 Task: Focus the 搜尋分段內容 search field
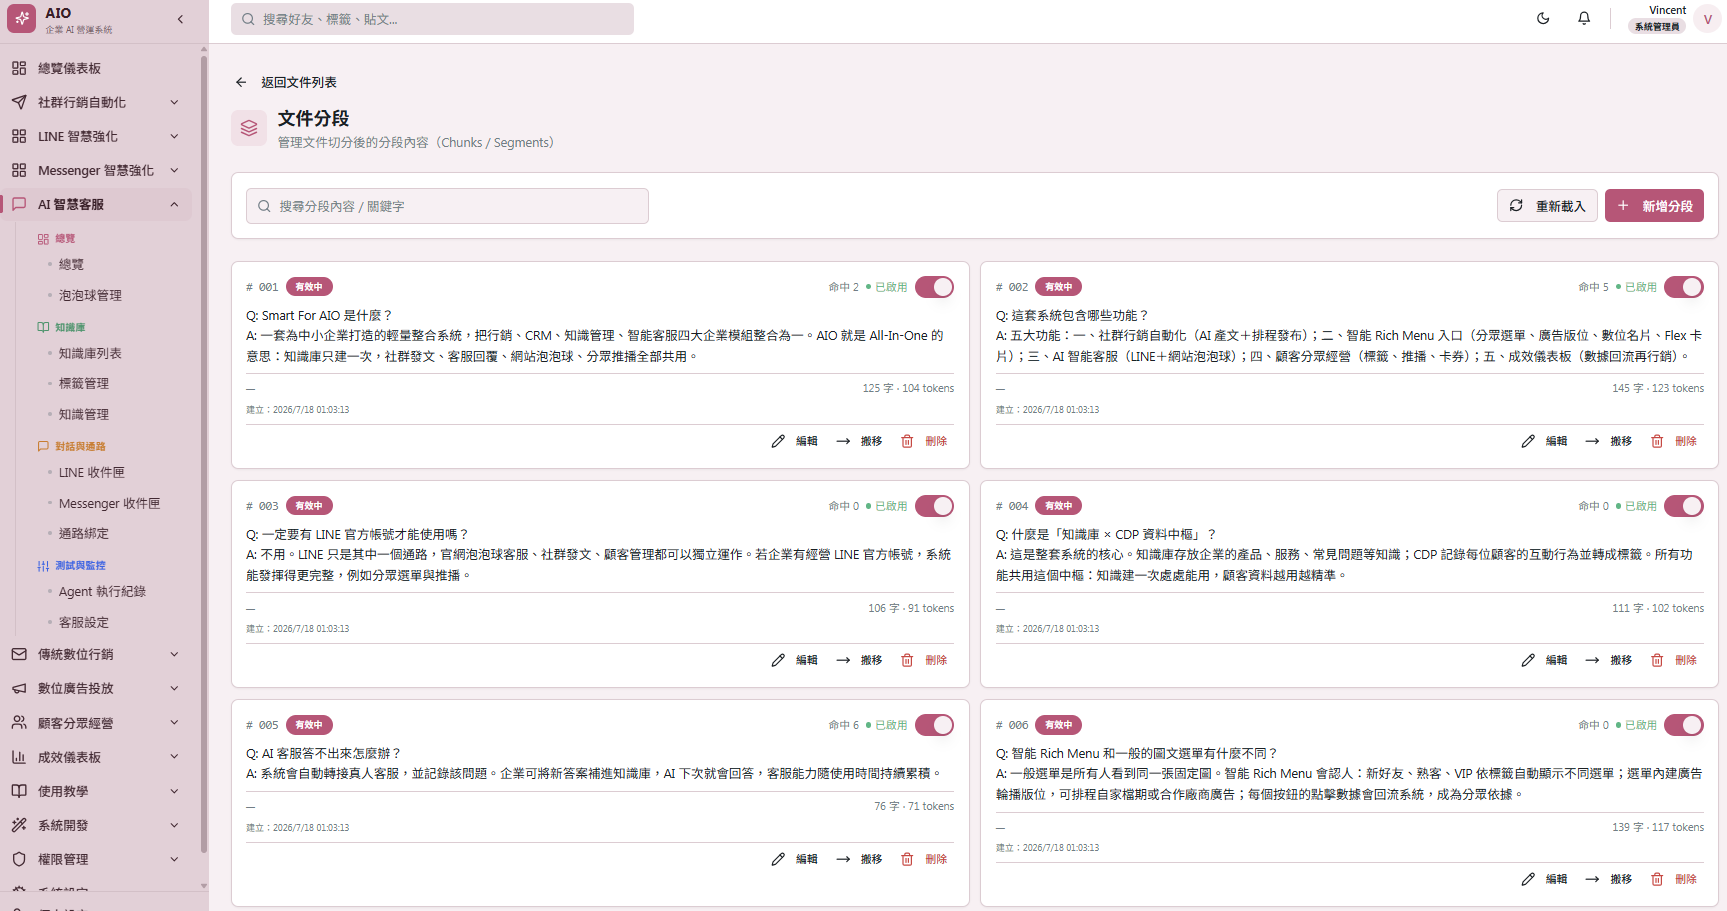pyautogui.click(x=447, y=206)
